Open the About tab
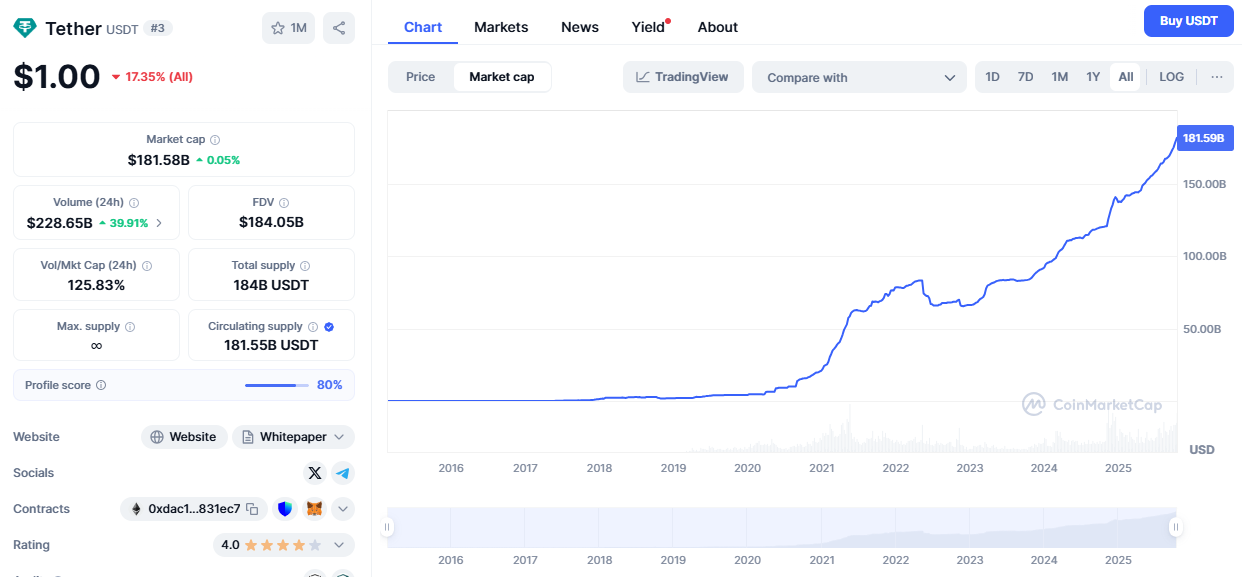The height and width of the screenshot is (577, 1242). pyautogui.click(x=718, y=27)
